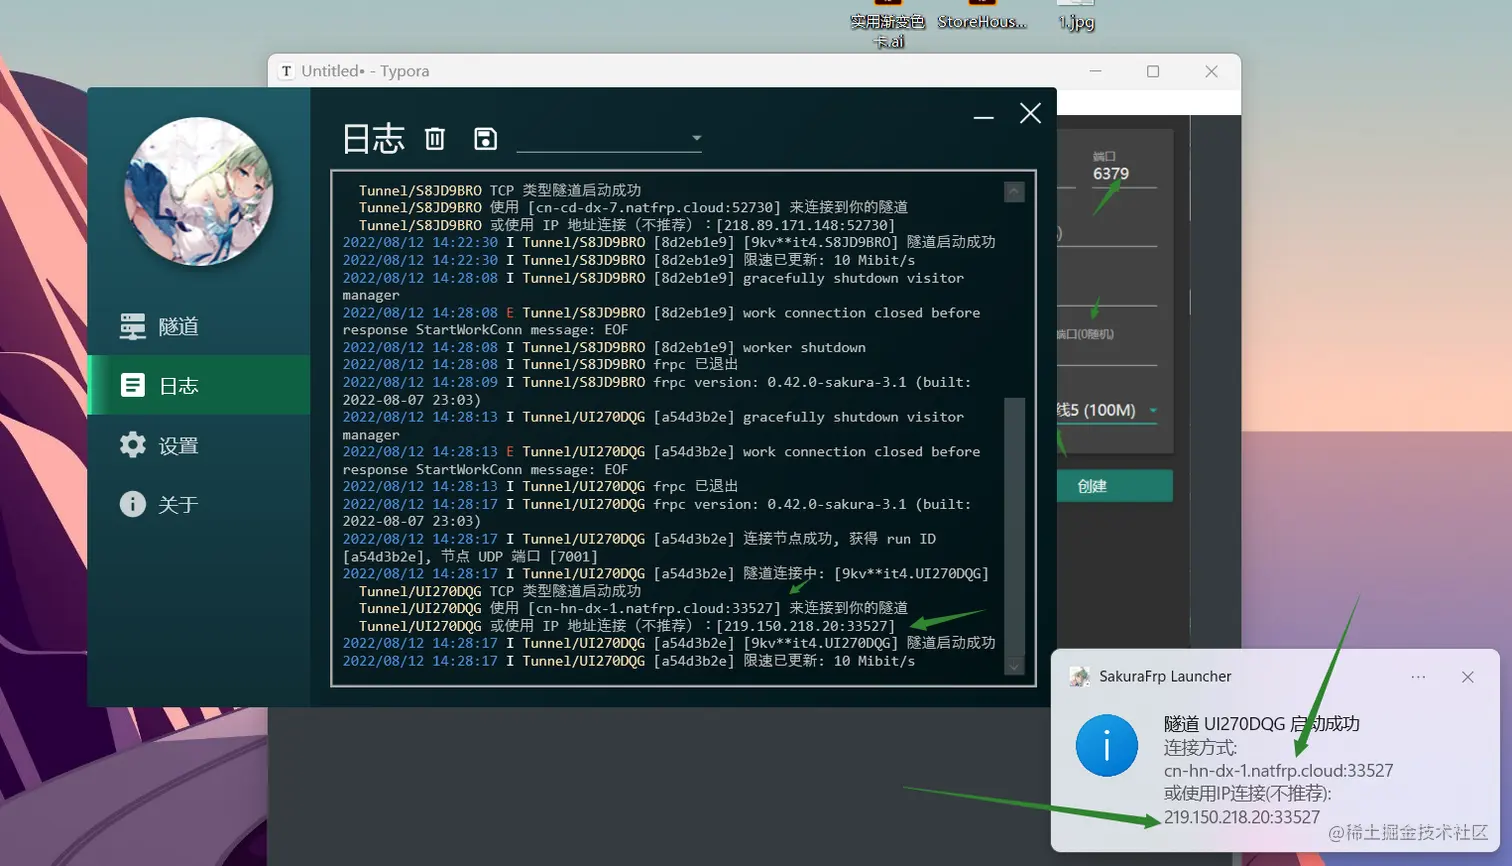The image size is (1512, 866).
Task: Open the 设置 sidebar tab
Action: point(199,445)
